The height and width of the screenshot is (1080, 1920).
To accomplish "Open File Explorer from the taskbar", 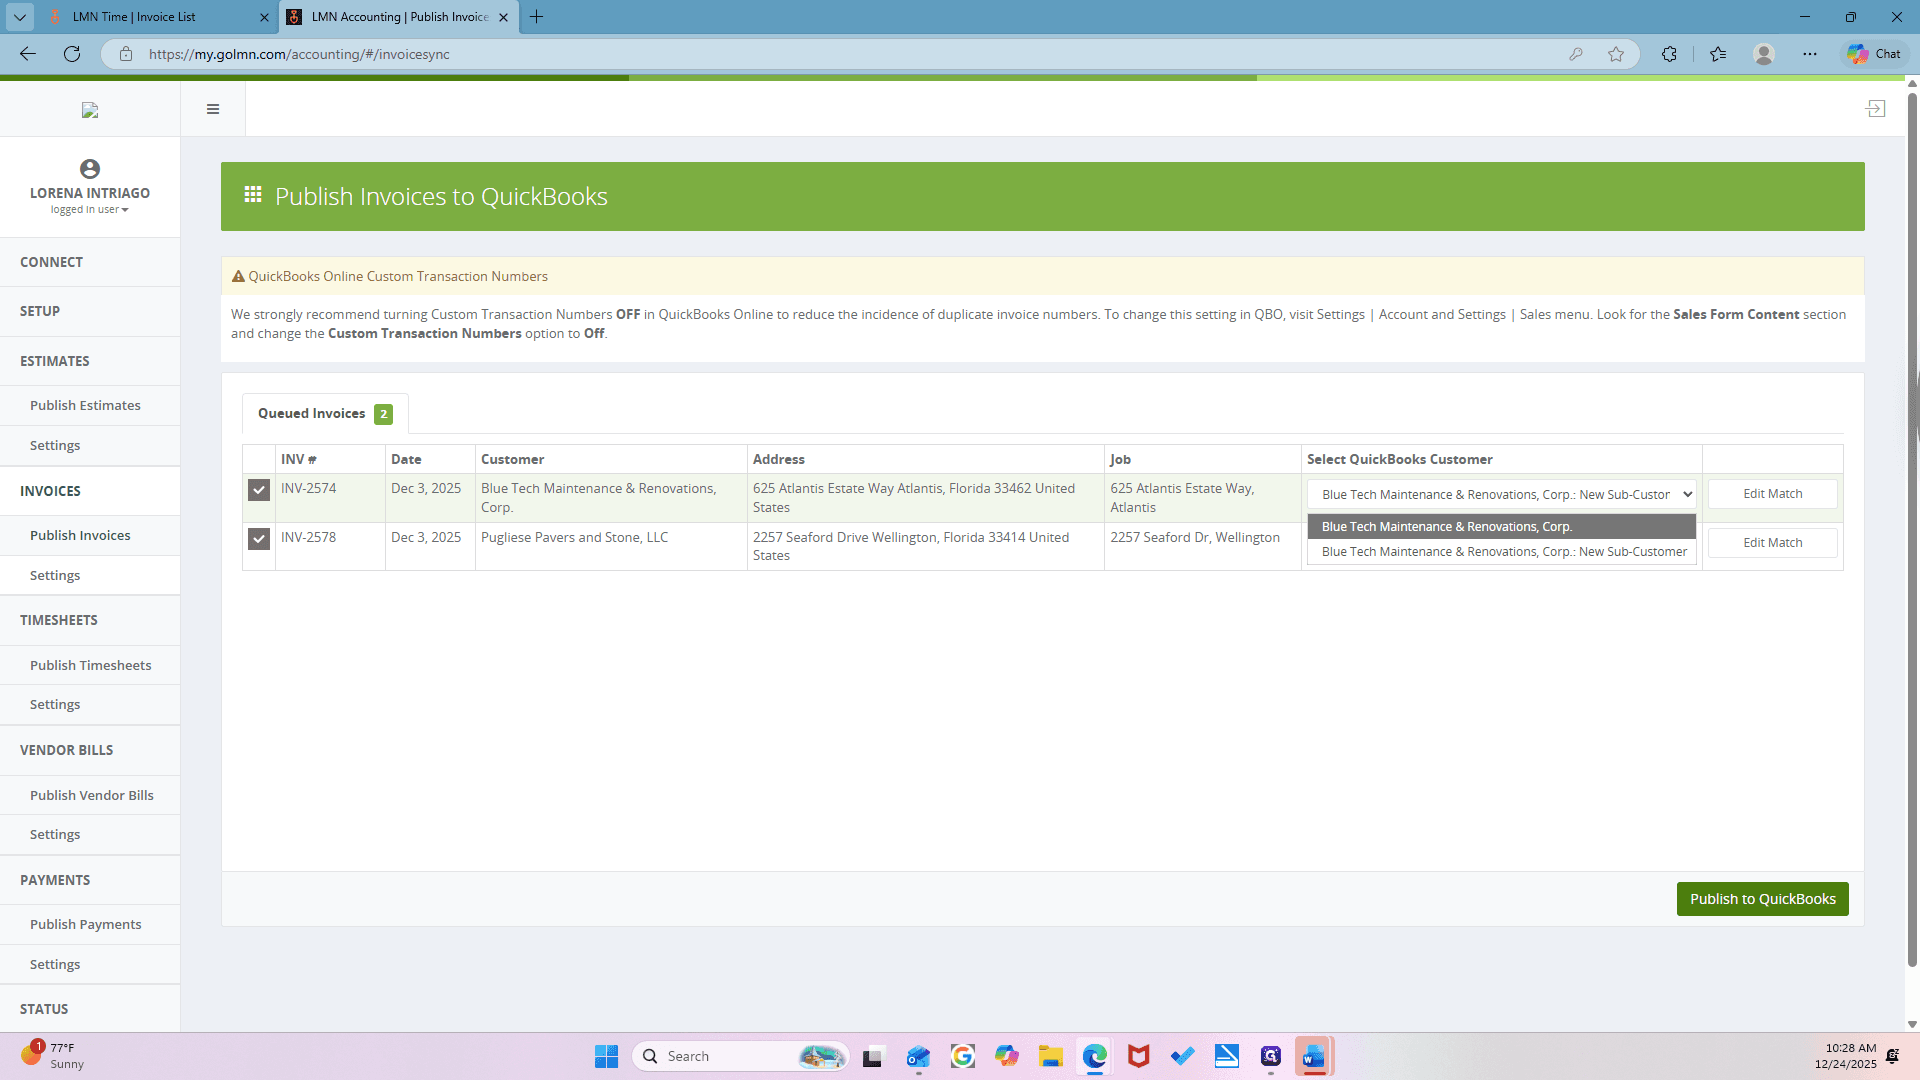I will (x=1050, y=1056).
